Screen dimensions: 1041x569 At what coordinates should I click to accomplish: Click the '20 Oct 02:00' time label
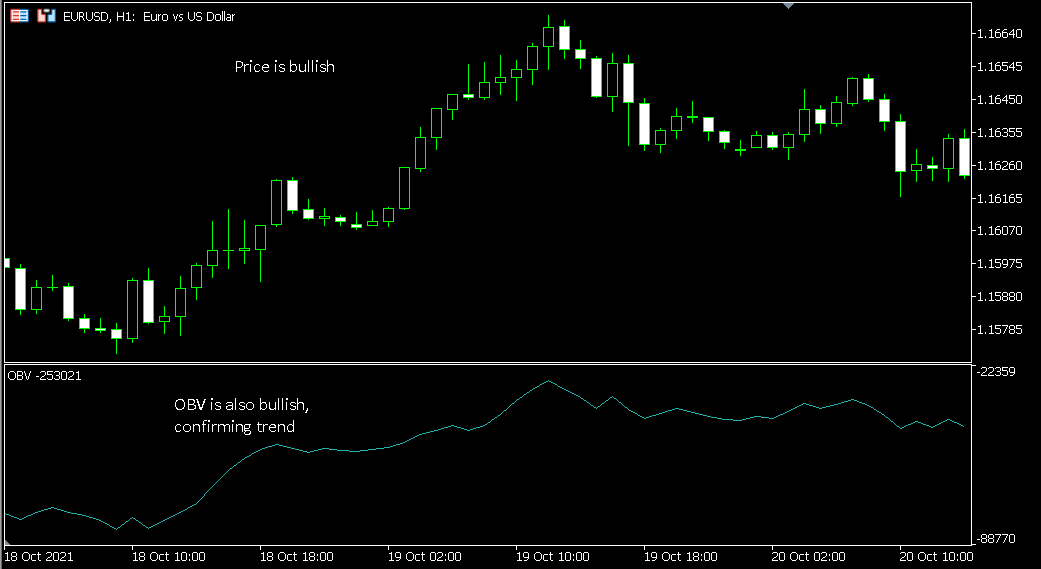tap(809, 556)
